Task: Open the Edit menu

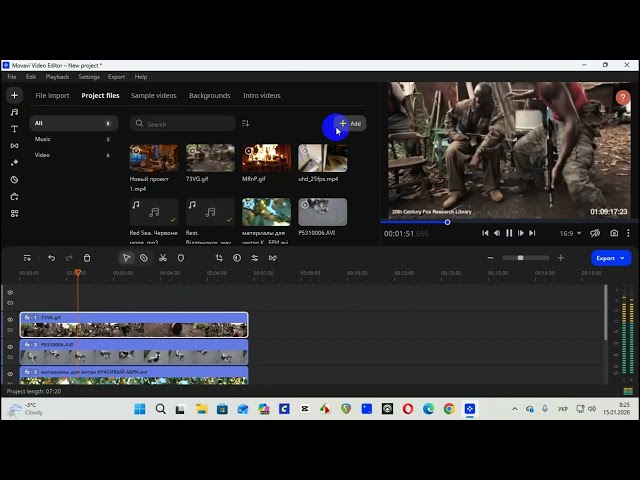Action: click(31, 77)
